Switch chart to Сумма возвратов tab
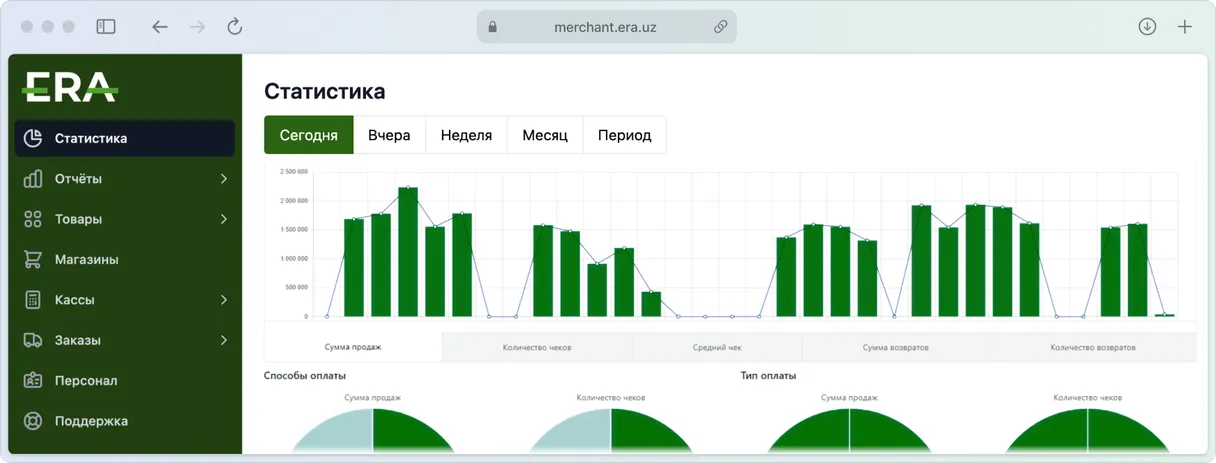 [896, 347]
